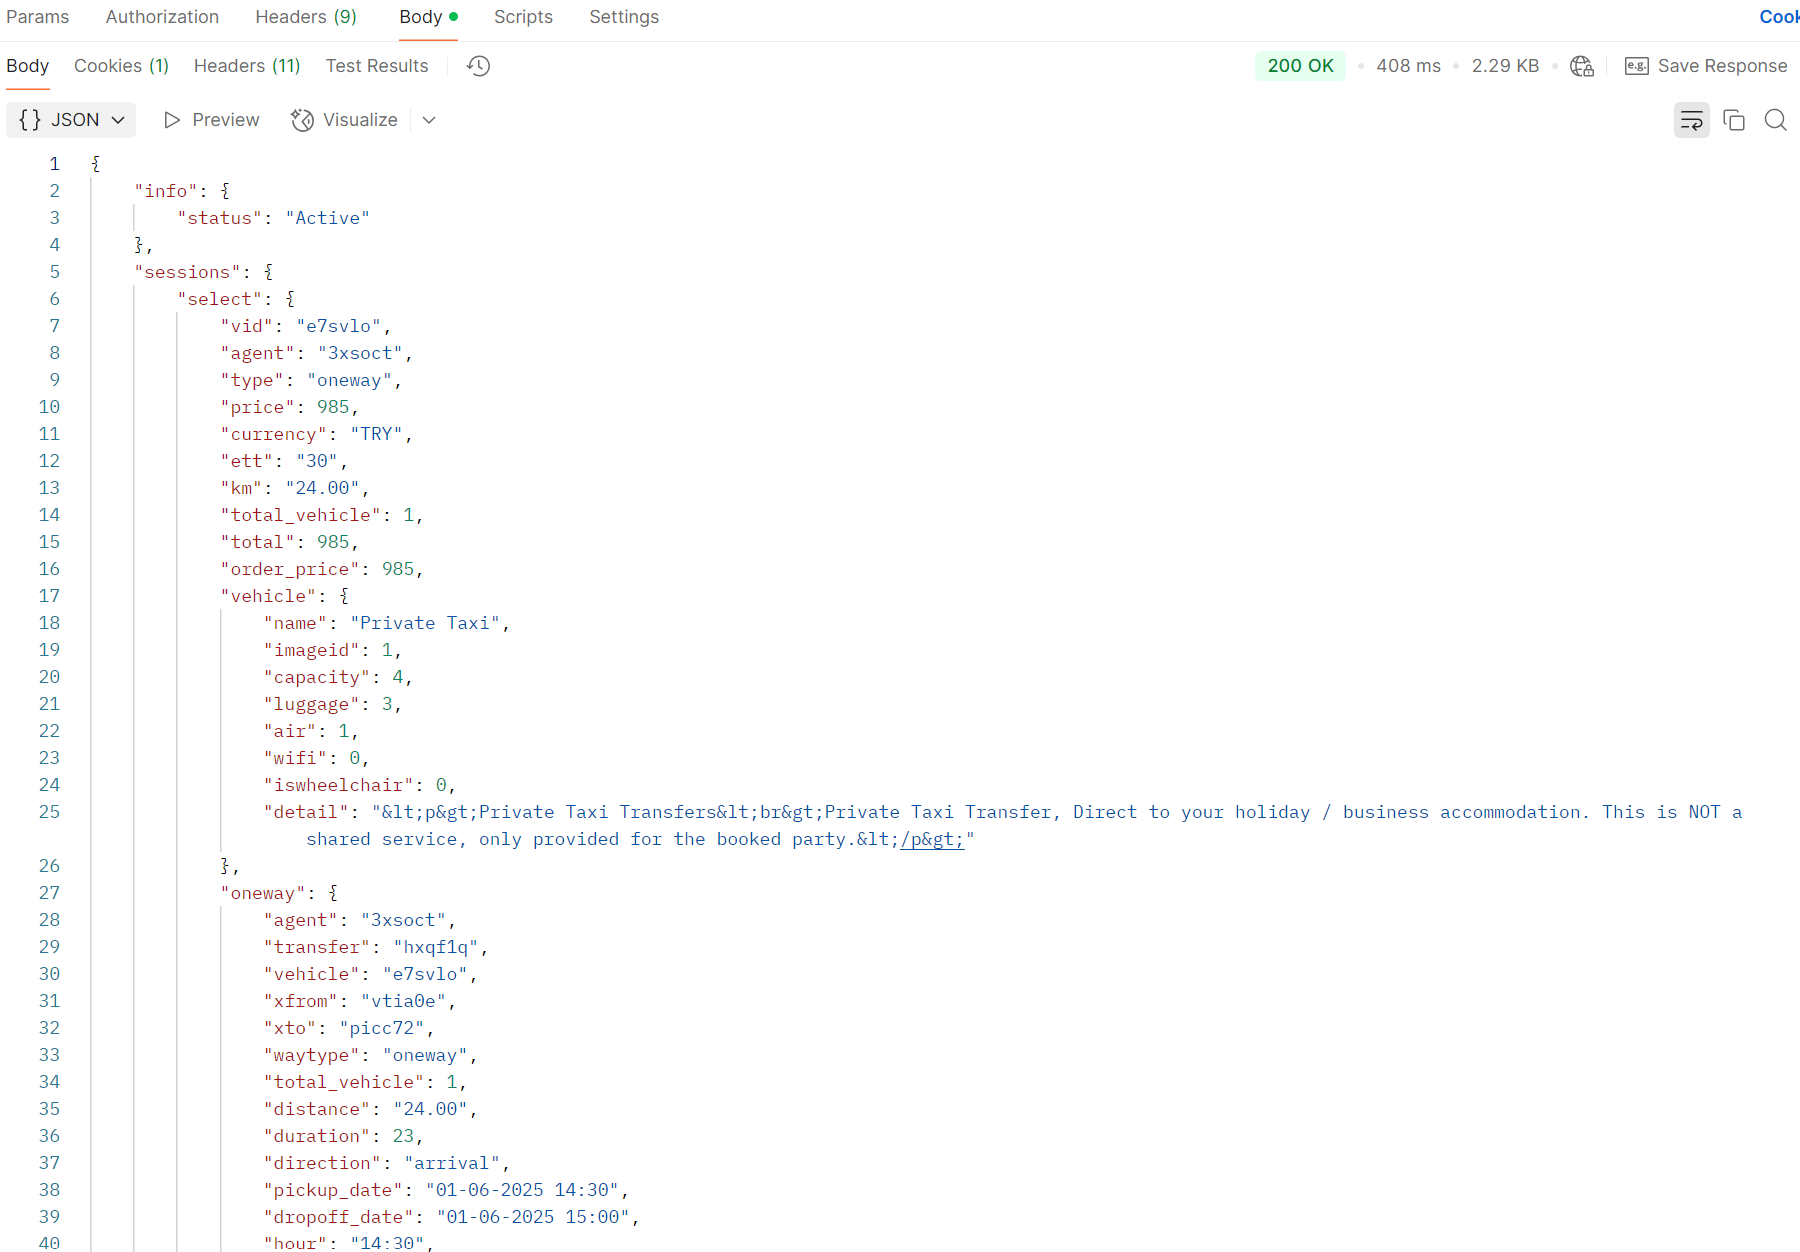Screen dimensions: 1800x1252
Task: Click the Preview play icon
Action: tap(172, 120)
